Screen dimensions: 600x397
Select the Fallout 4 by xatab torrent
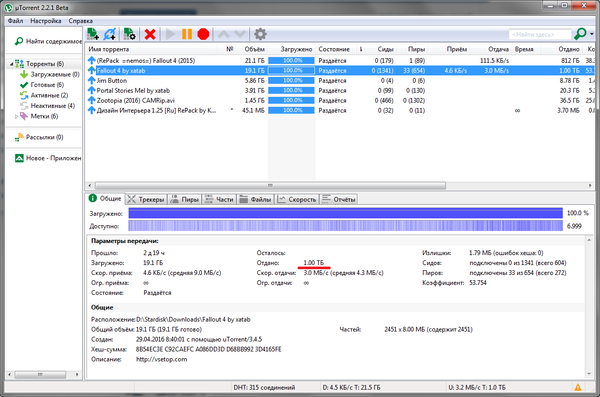click(x=341, y=70)
